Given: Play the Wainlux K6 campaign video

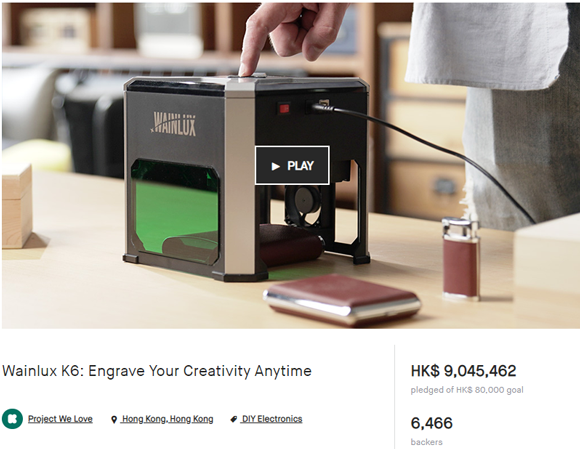Looking at the screenshot, I should (x=292, y=165).
